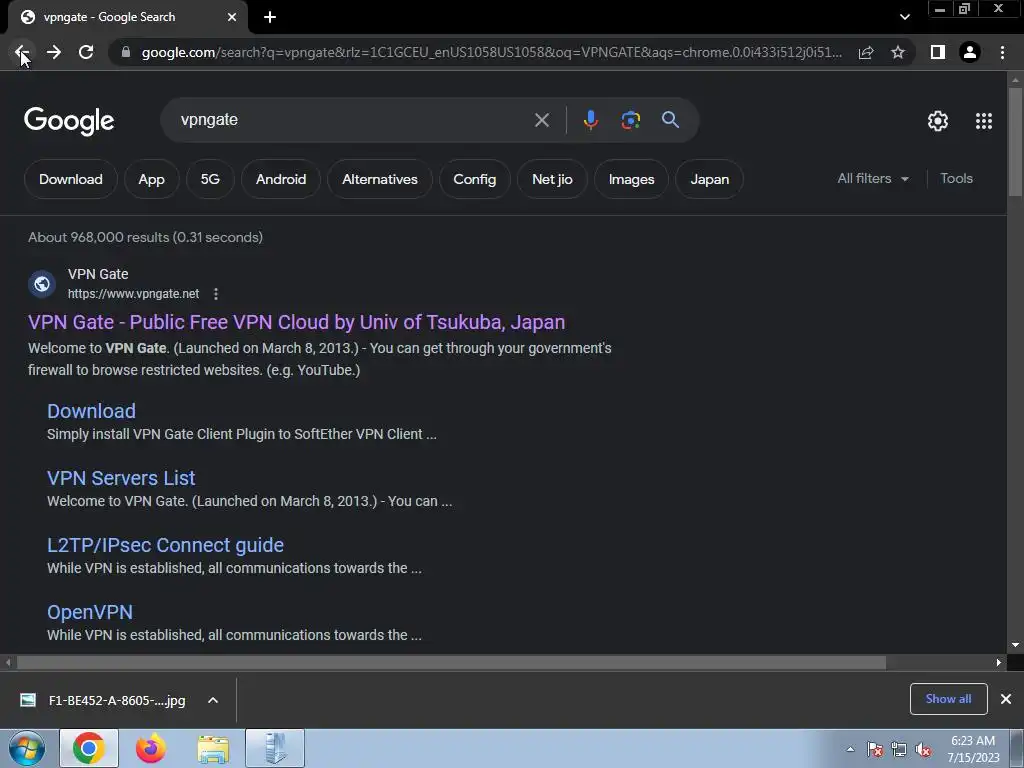The width and height of the screenshot is (1024, 768).
Task: Open Chrome's three-dot menu
Action: (x=1002, y=52)
